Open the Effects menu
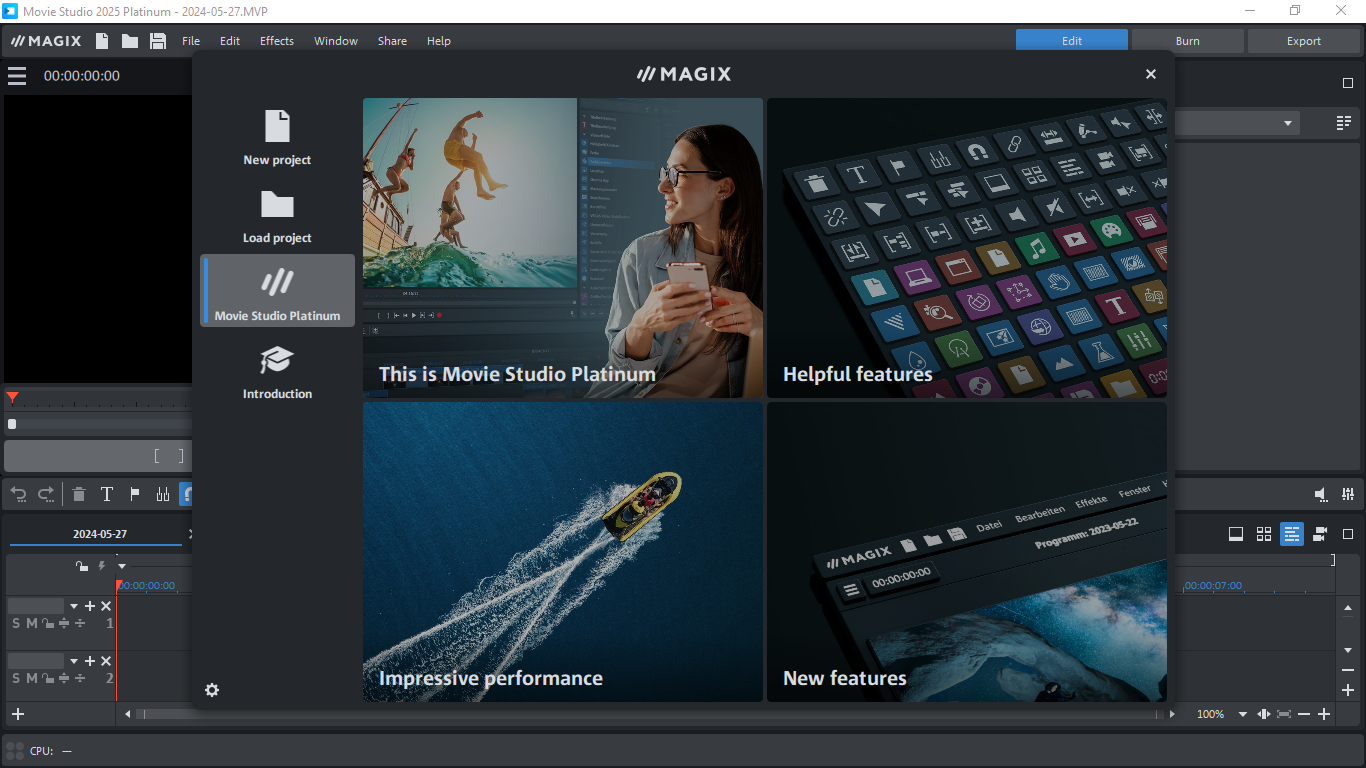The image size is (1366, 768). [277, 41]
